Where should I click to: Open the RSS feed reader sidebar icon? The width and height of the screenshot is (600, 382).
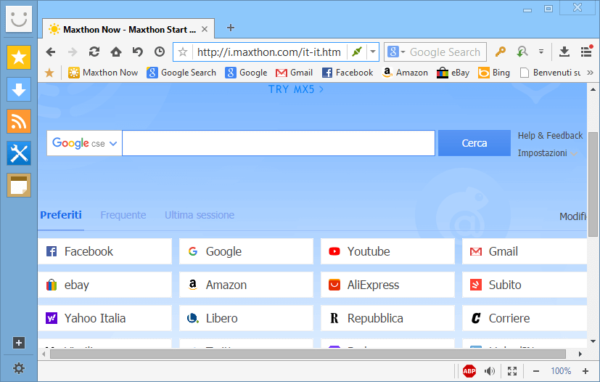coord(18,121)
